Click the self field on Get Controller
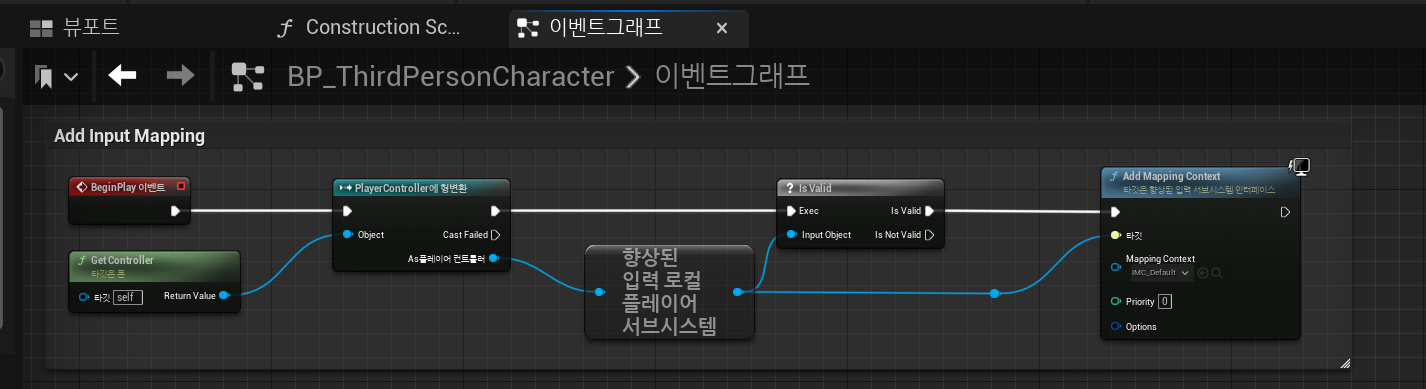1426x389 pixels. [128, 297]
